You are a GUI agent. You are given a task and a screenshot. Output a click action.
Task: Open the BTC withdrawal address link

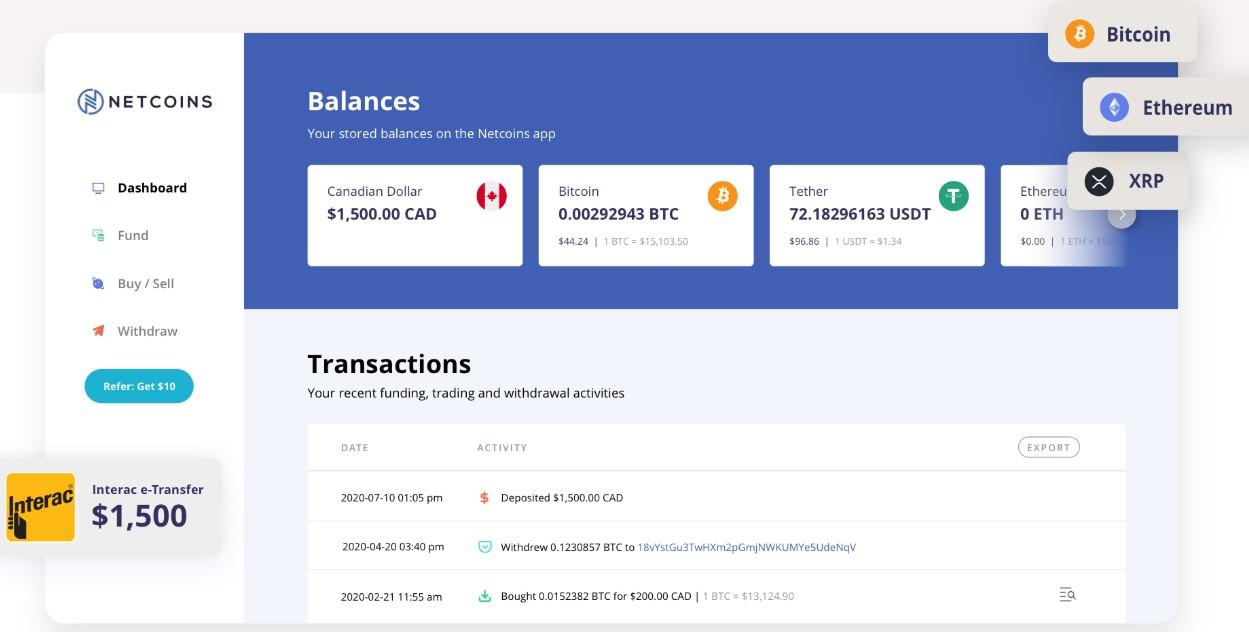click(746, 547)
